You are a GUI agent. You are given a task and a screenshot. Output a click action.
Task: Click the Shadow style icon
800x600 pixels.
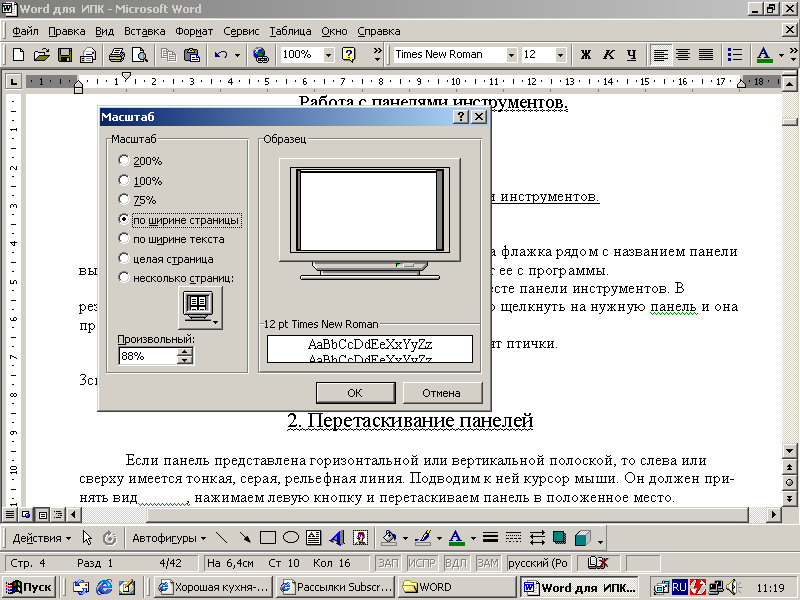[559, 538]
